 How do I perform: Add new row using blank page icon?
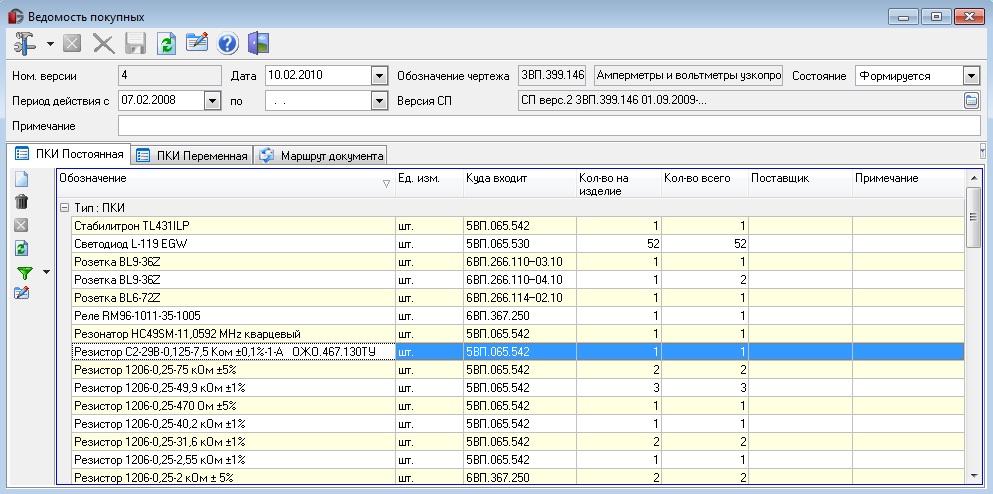(22, 179)
